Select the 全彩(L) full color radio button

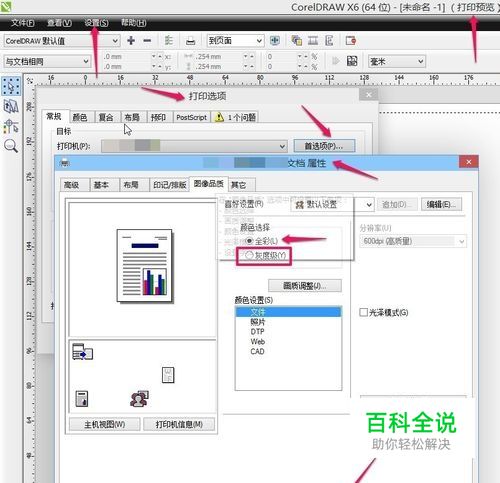tap(249, 240)
